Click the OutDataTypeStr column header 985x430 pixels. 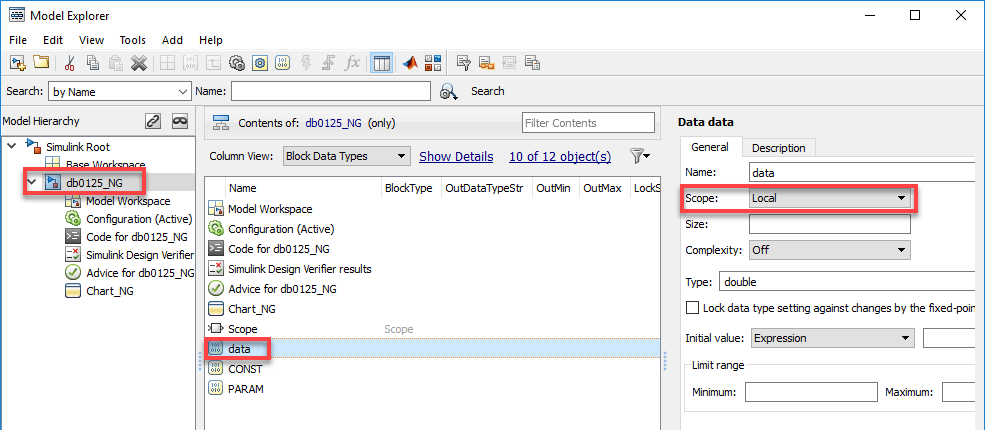point(484,188)
